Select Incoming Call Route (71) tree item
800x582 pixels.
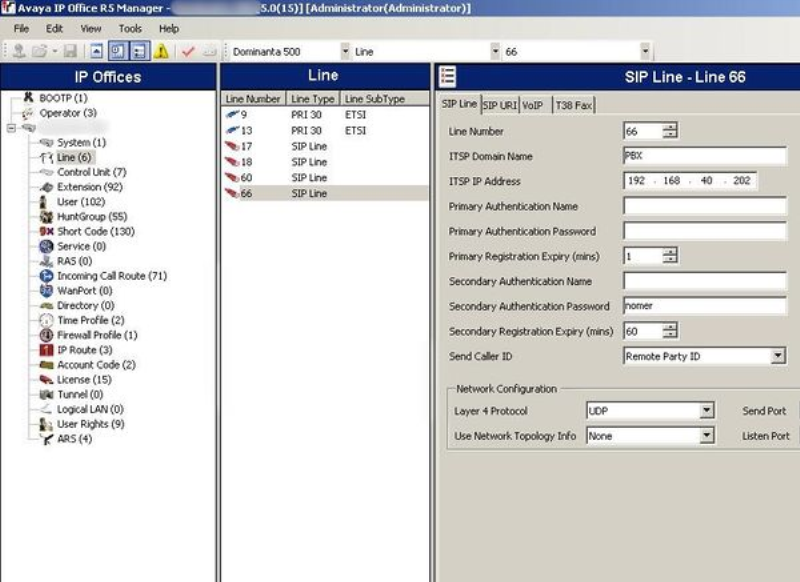(x=112, y=276)
